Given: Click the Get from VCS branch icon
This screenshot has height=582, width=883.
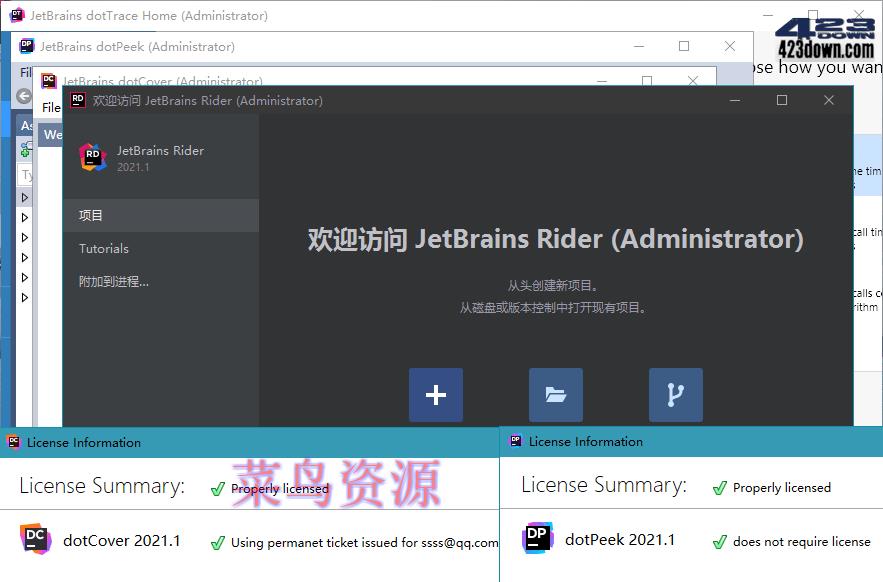Looking at the screenshot, I should click(676, 394).
